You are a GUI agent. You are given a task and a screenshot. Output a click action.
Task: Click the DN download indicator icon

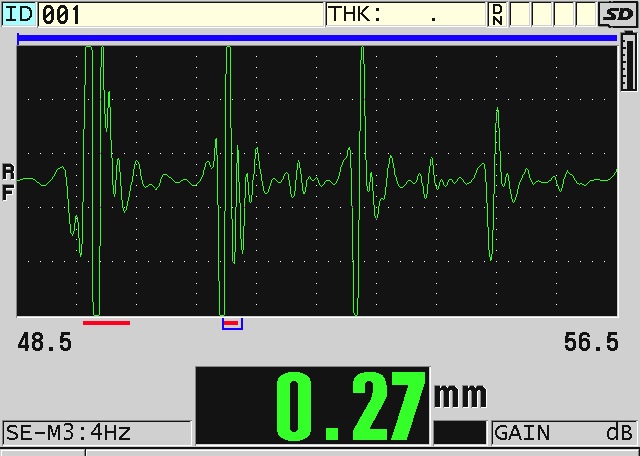(x=497, y=14)
